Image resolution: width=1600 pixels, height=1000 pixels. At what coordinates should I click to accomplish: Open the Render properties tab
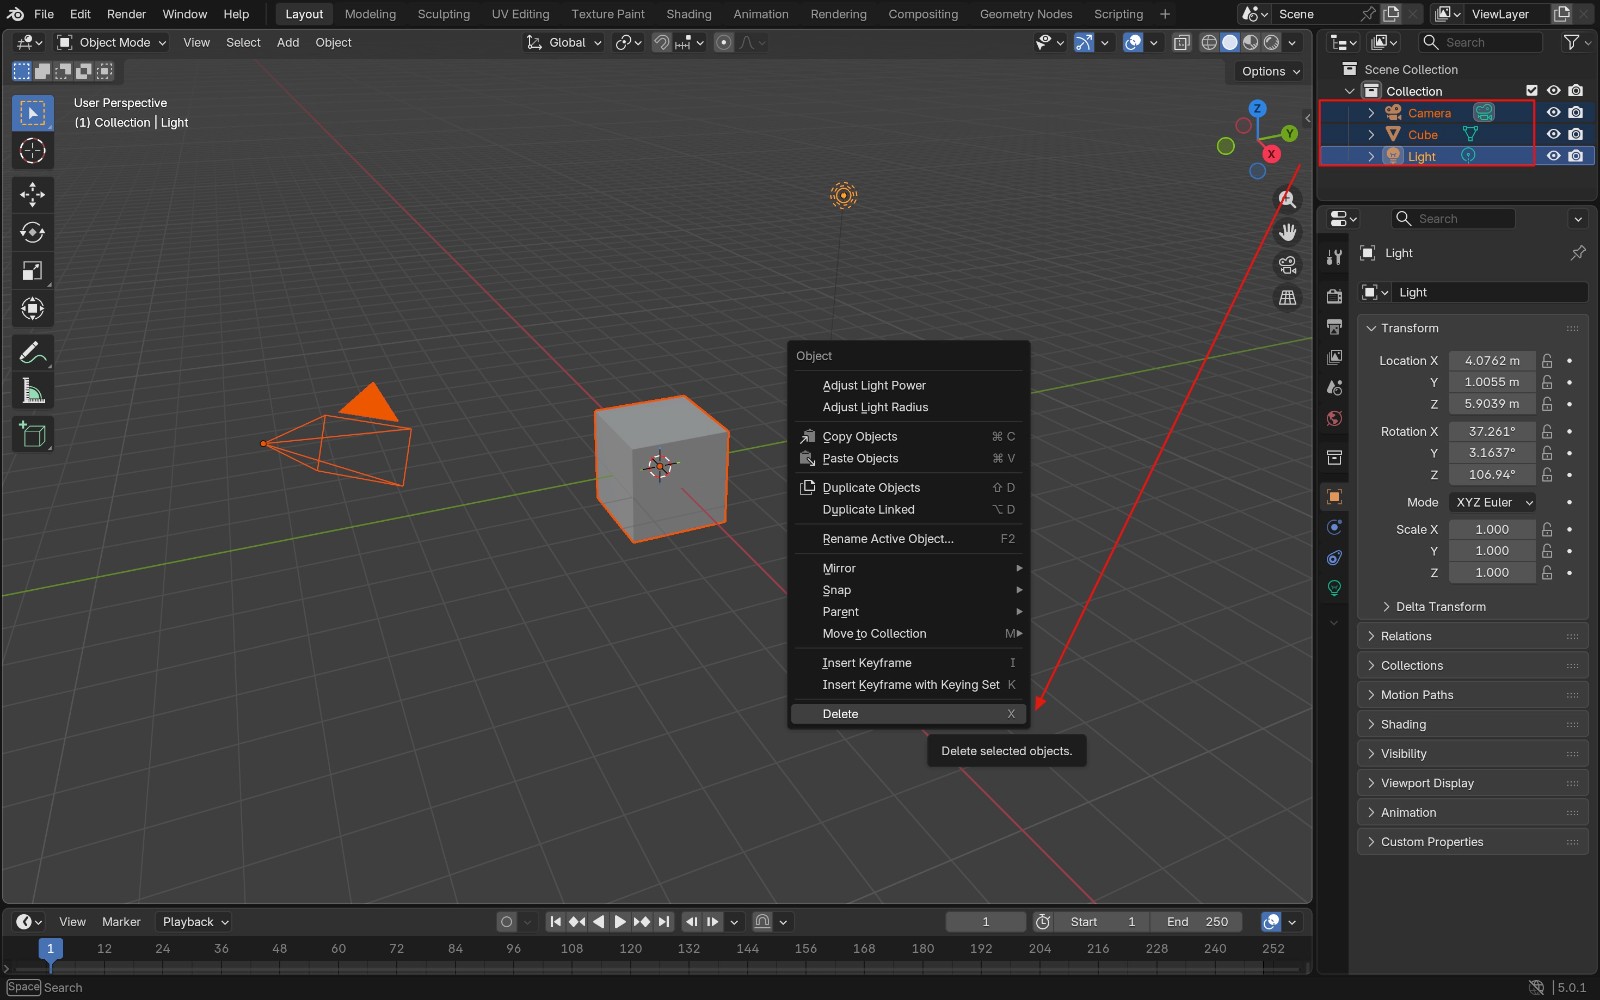pos(1334,296)
